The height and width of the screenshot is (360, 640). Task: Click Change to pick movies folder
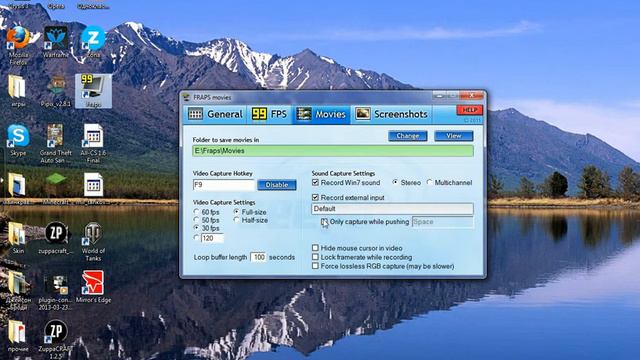(408, 136)
